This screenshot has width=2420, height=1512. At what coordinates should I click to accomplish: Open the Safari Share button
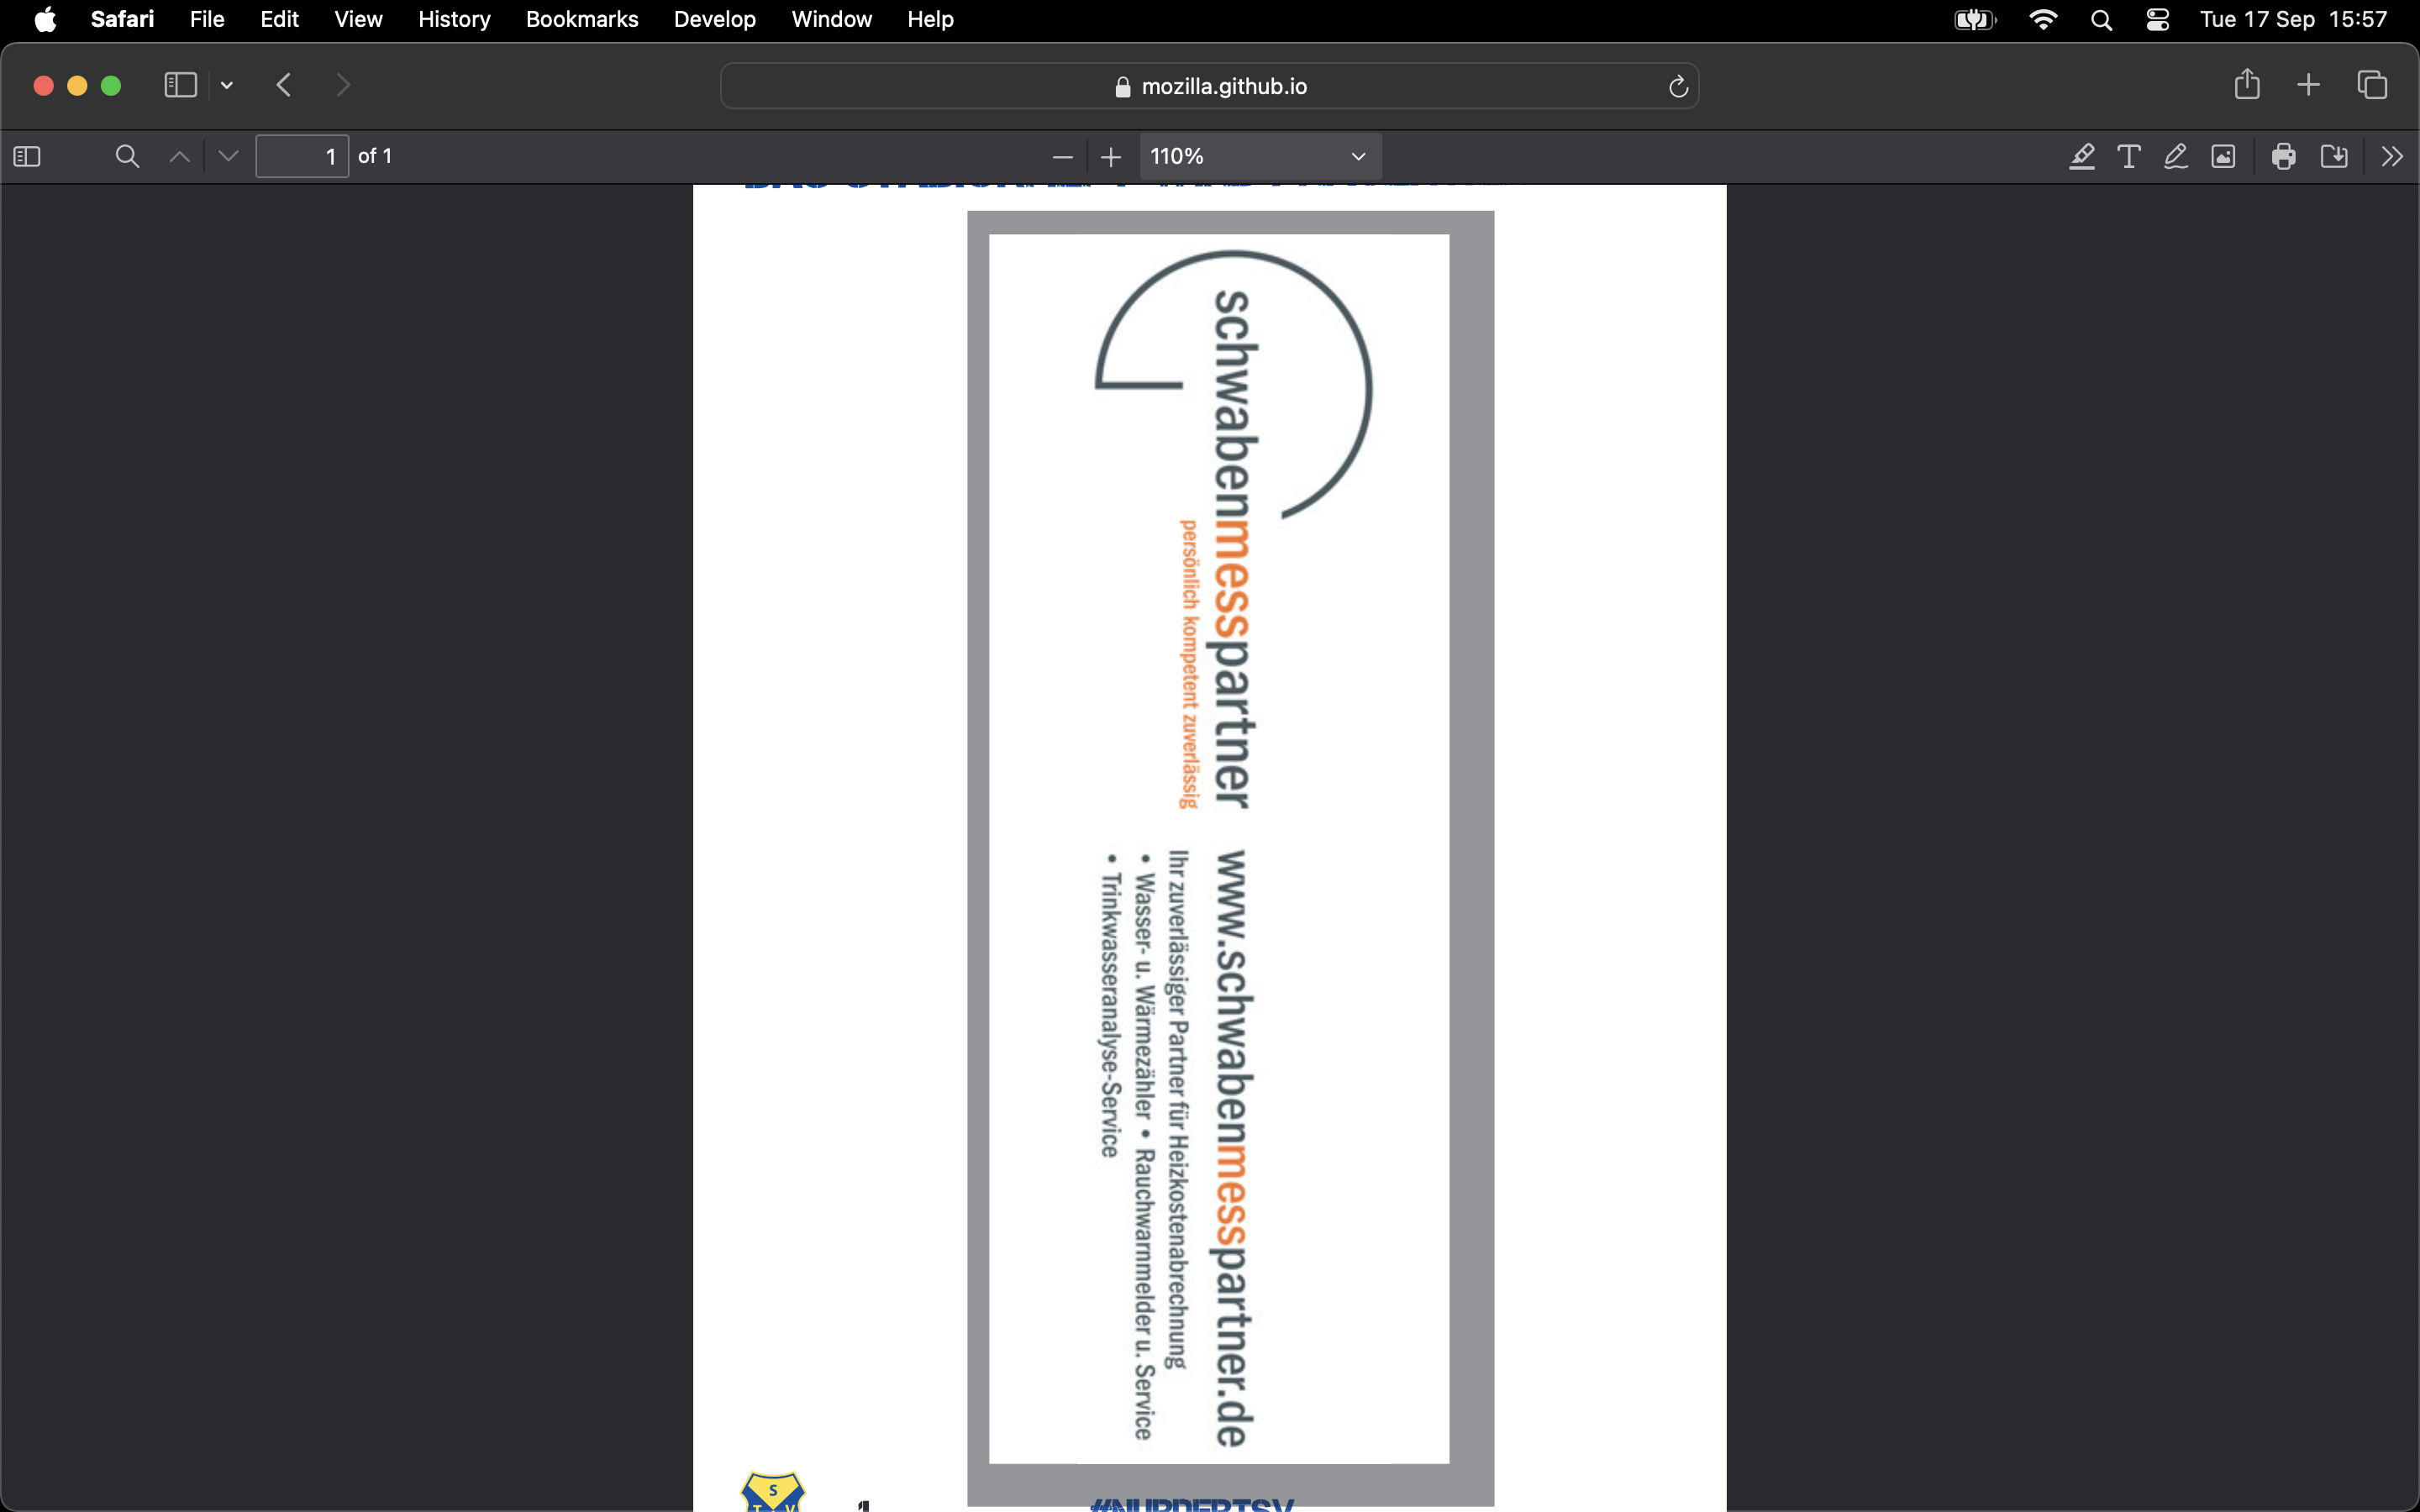pyautogui.click(x=2247, y=84)
